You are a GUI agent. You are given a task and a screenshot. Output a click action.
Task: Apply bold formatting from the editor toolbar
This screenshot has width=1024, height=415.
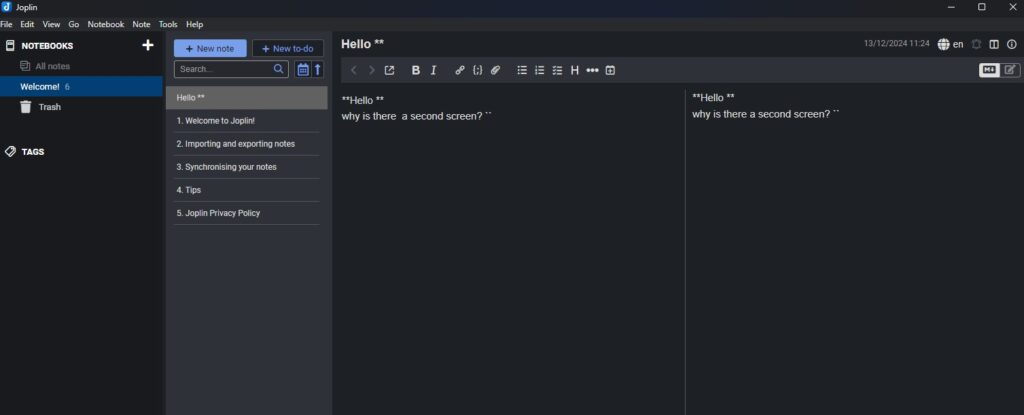[x=416, y=70]
